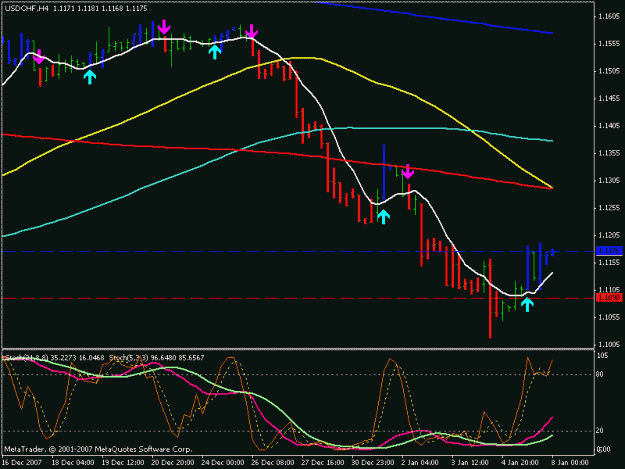Click the 'Stoch(21,8,8)' indicator label

27,358
